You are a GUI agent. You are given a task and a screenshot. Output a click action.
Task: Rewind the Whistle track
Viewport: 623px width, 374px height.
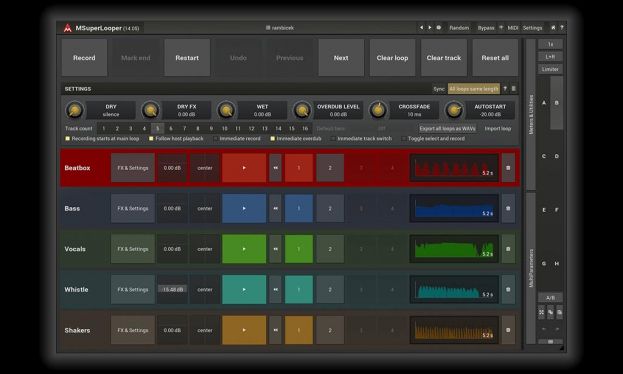tap(275, 289)
